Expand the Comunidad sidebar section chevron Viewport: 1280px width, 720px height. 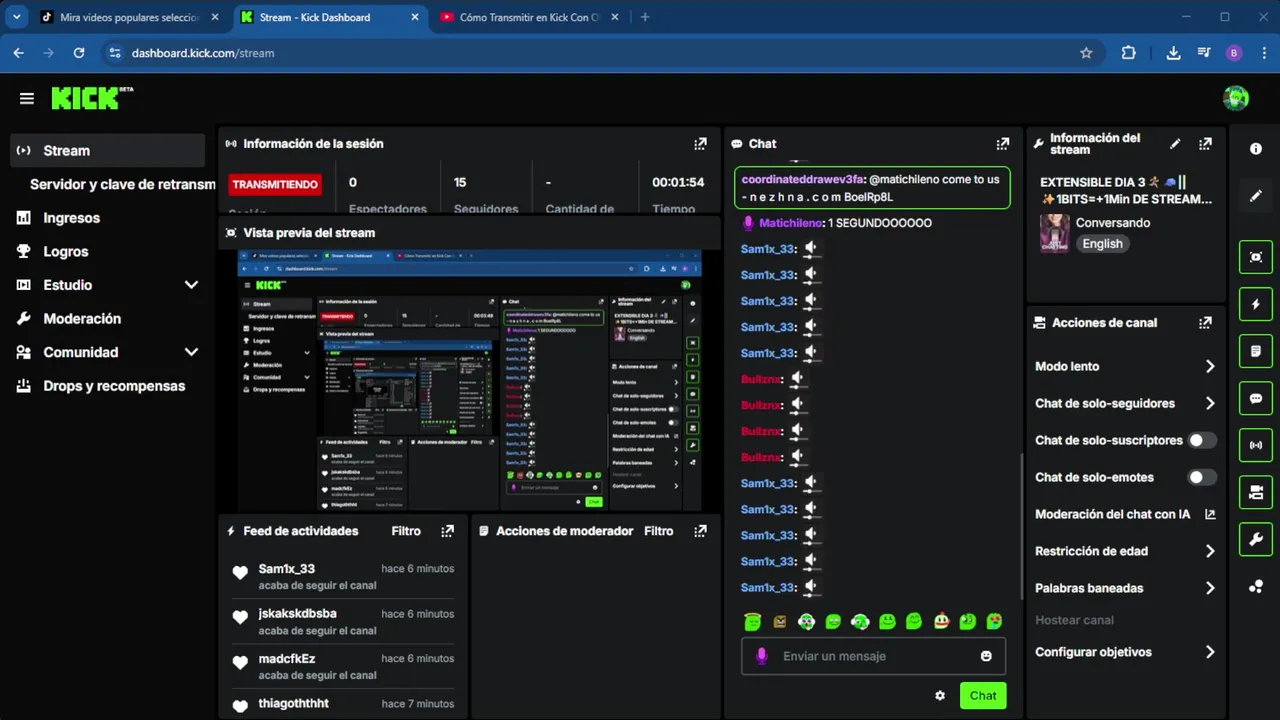coord(191,352)
